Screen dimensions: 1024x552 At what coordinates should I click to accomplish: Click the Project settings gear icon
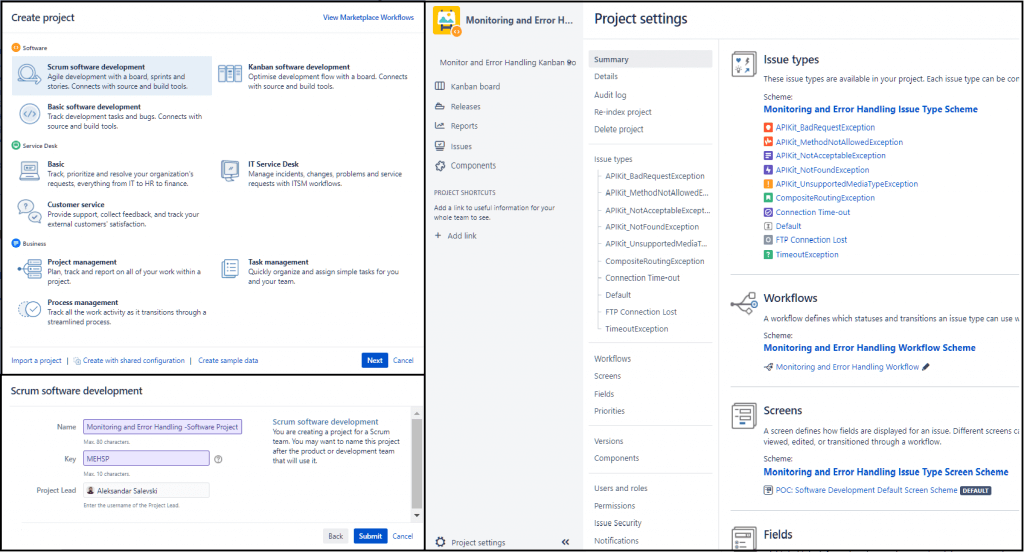(x=440, y=542)
